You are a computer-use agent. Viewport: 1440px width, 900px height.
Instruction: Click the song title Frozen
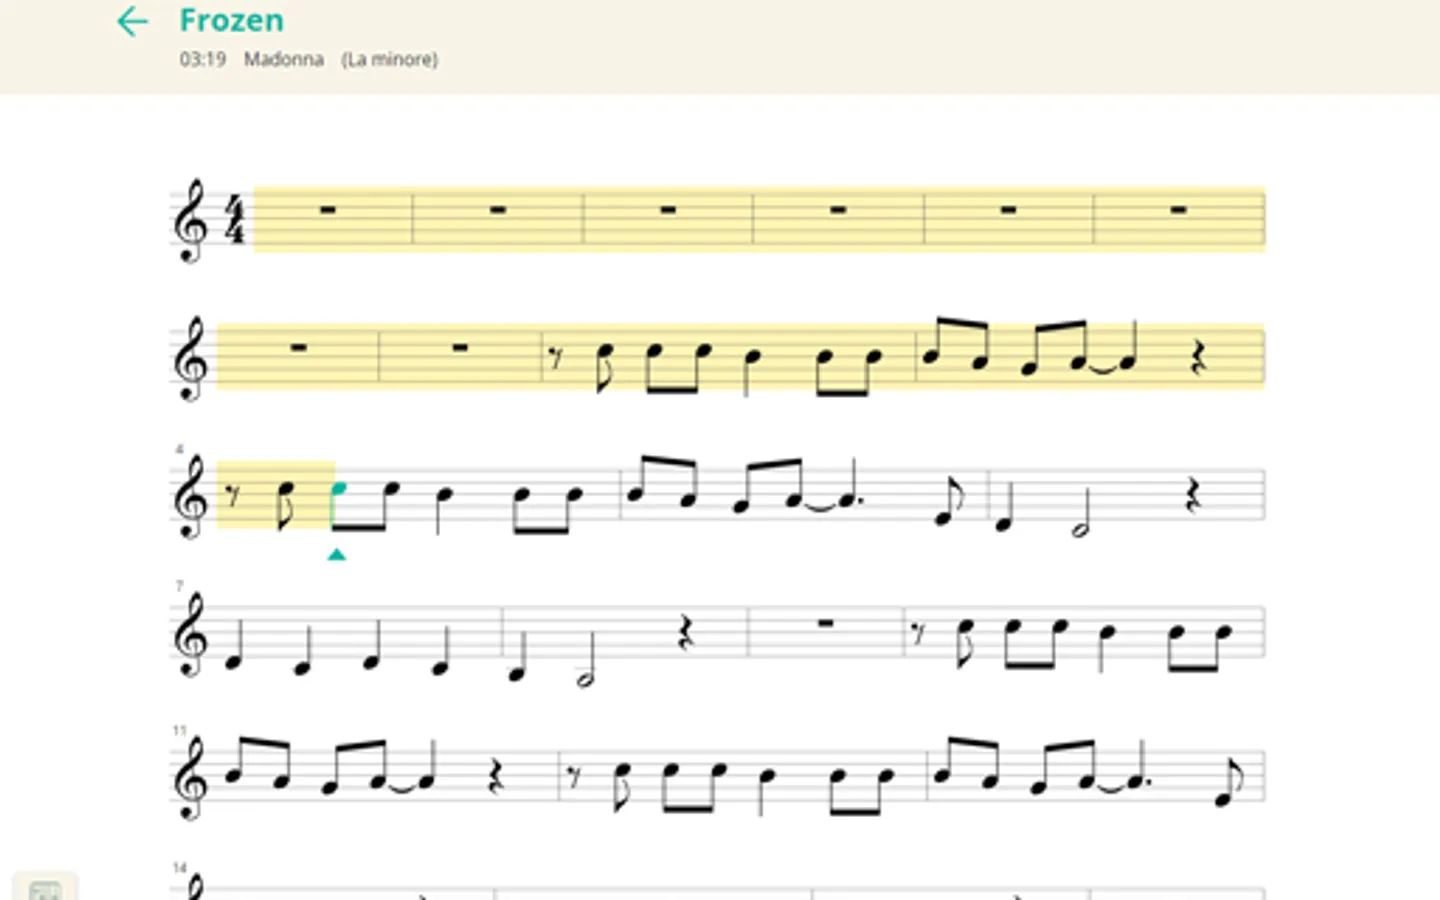(x=231, y=20)
